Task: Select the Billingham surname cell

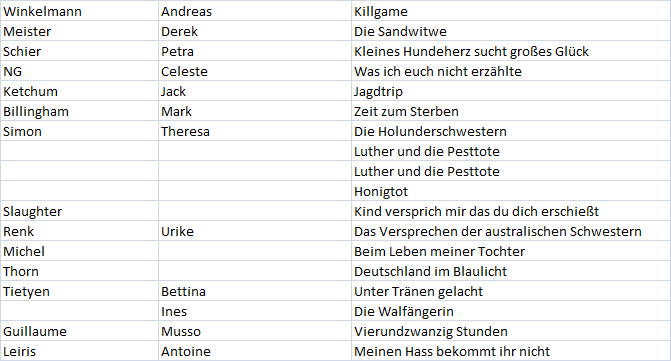Action: 80,111
